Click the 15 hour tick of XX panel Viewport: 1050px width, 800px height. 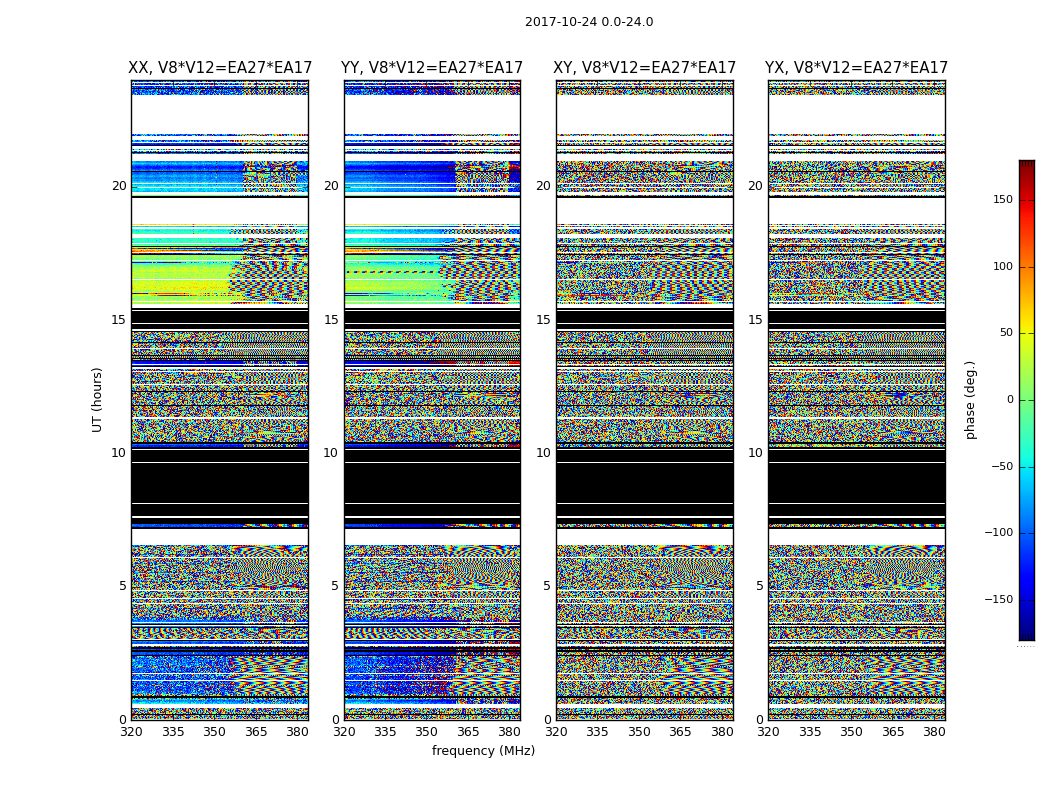pyautogui.click(x=119, y=320)
